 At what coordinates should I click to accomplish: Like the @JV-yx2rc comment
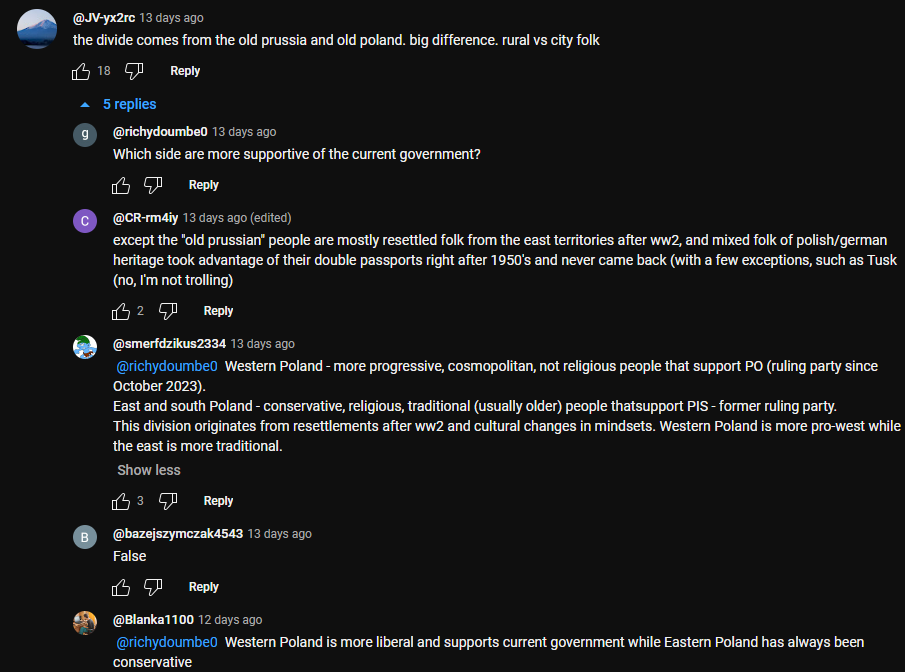82,71
